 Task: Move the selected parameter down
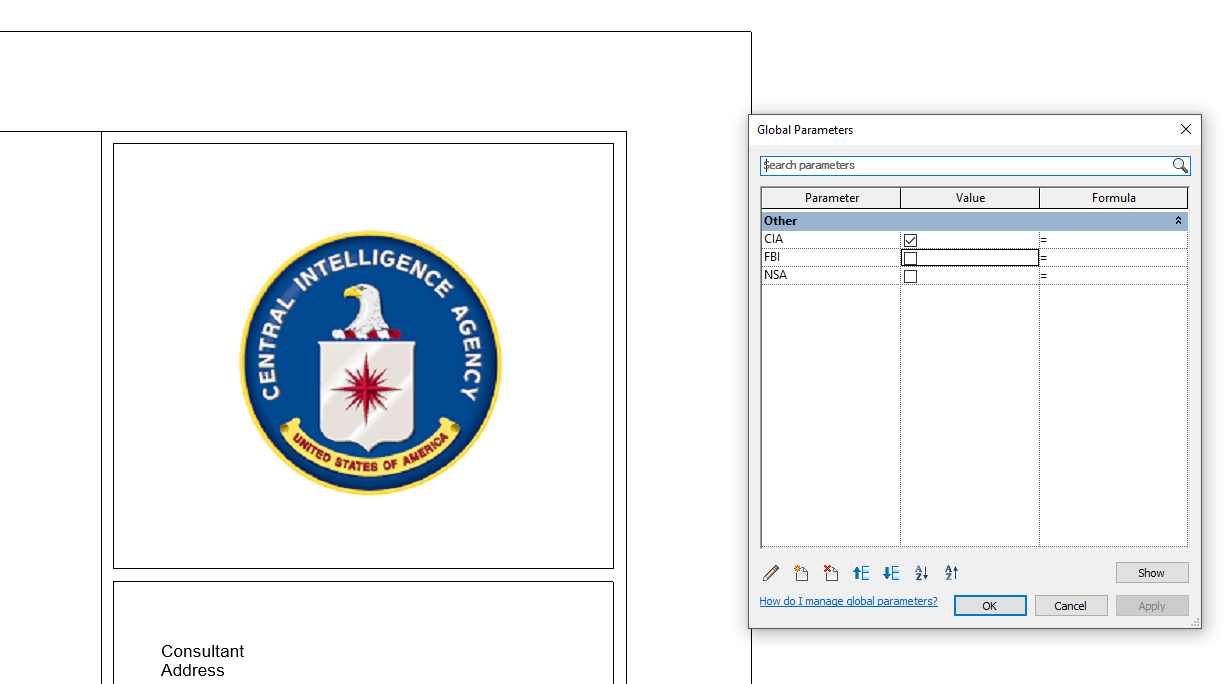pyautogui.click(x=891, y=572)
